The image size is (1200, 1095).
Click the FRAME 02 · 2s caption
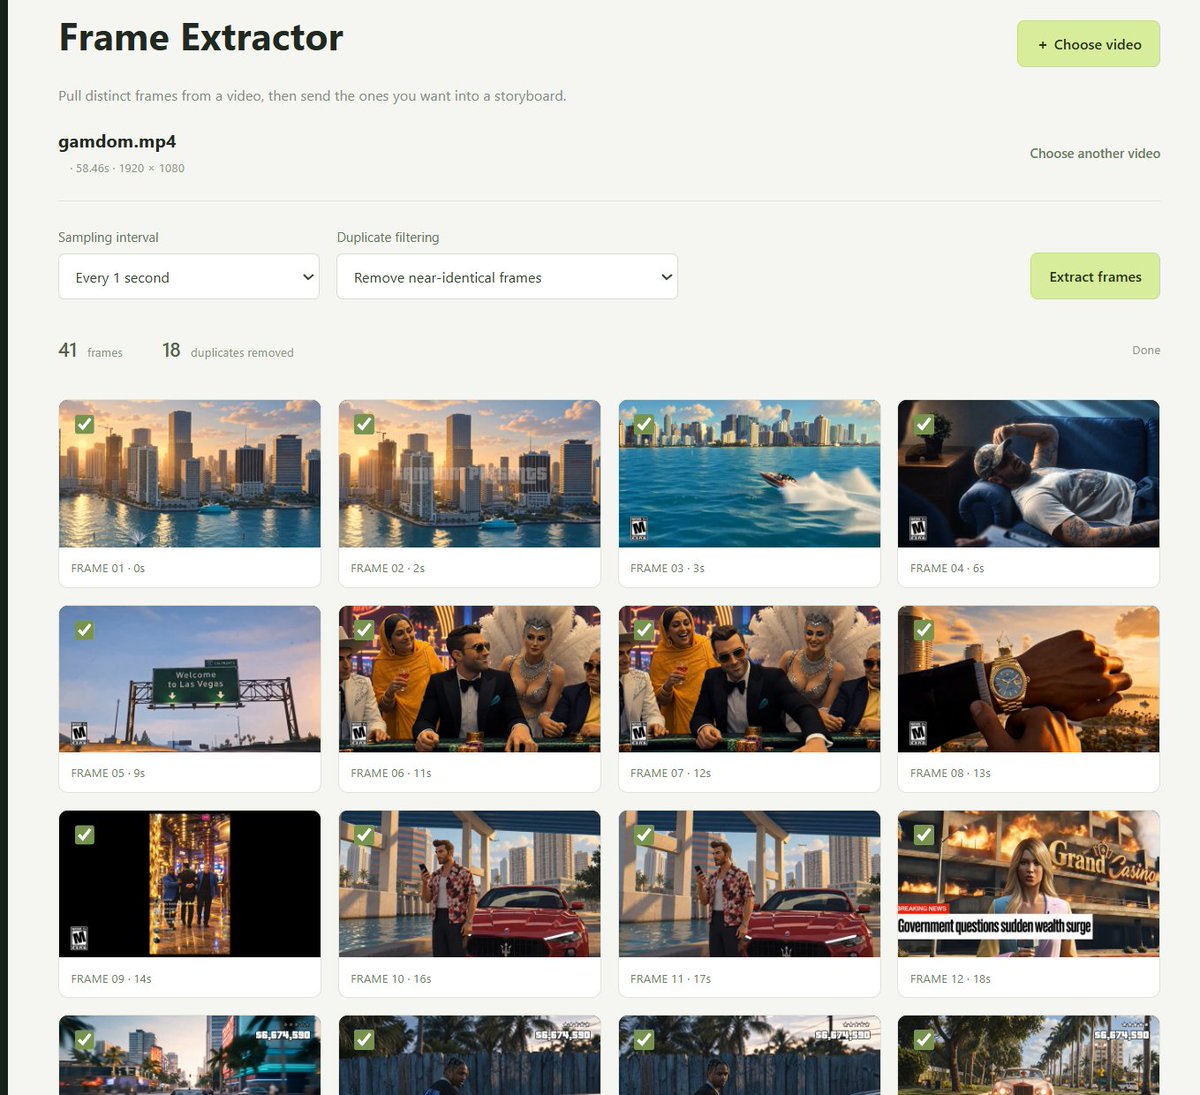click(x=388, y=568)
